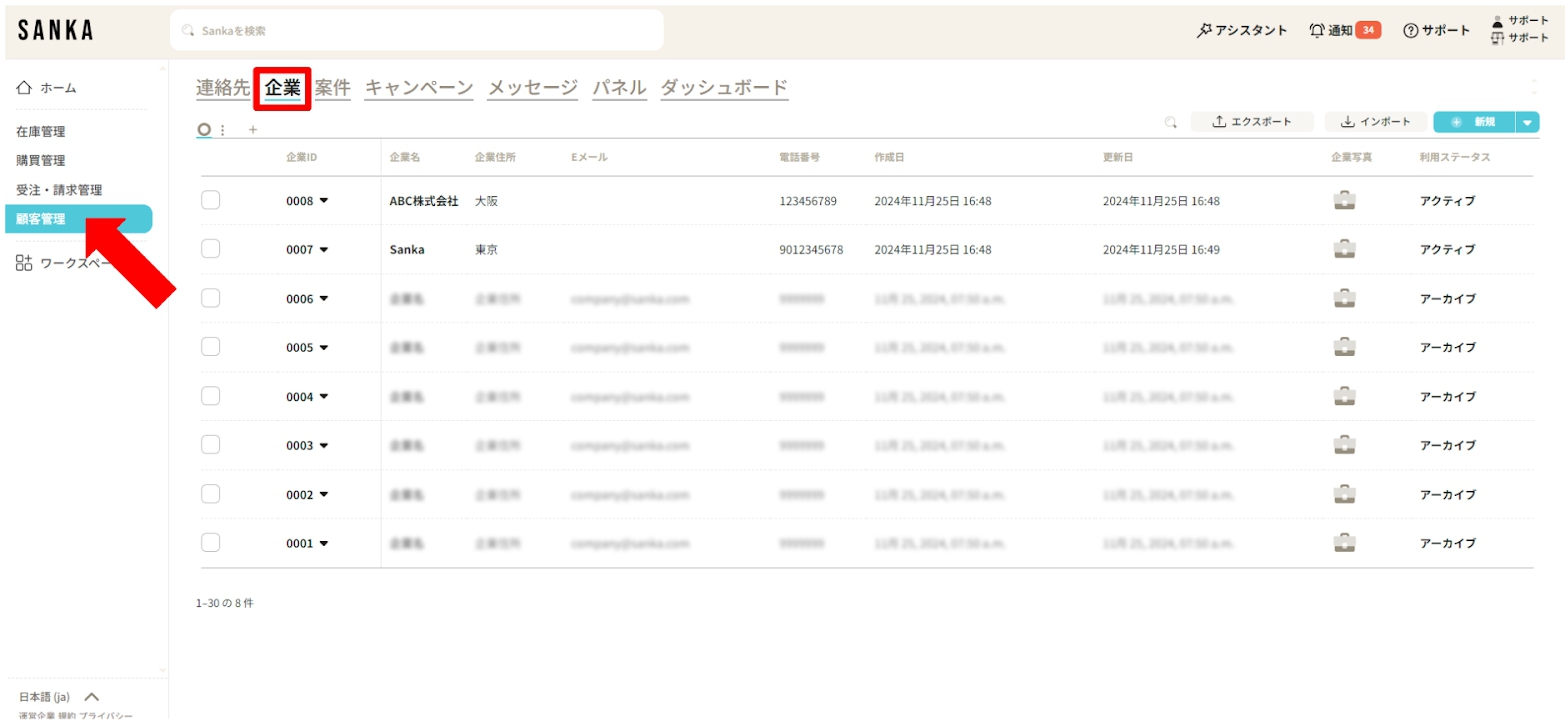Click the SANKA logo

click(56, 30)
